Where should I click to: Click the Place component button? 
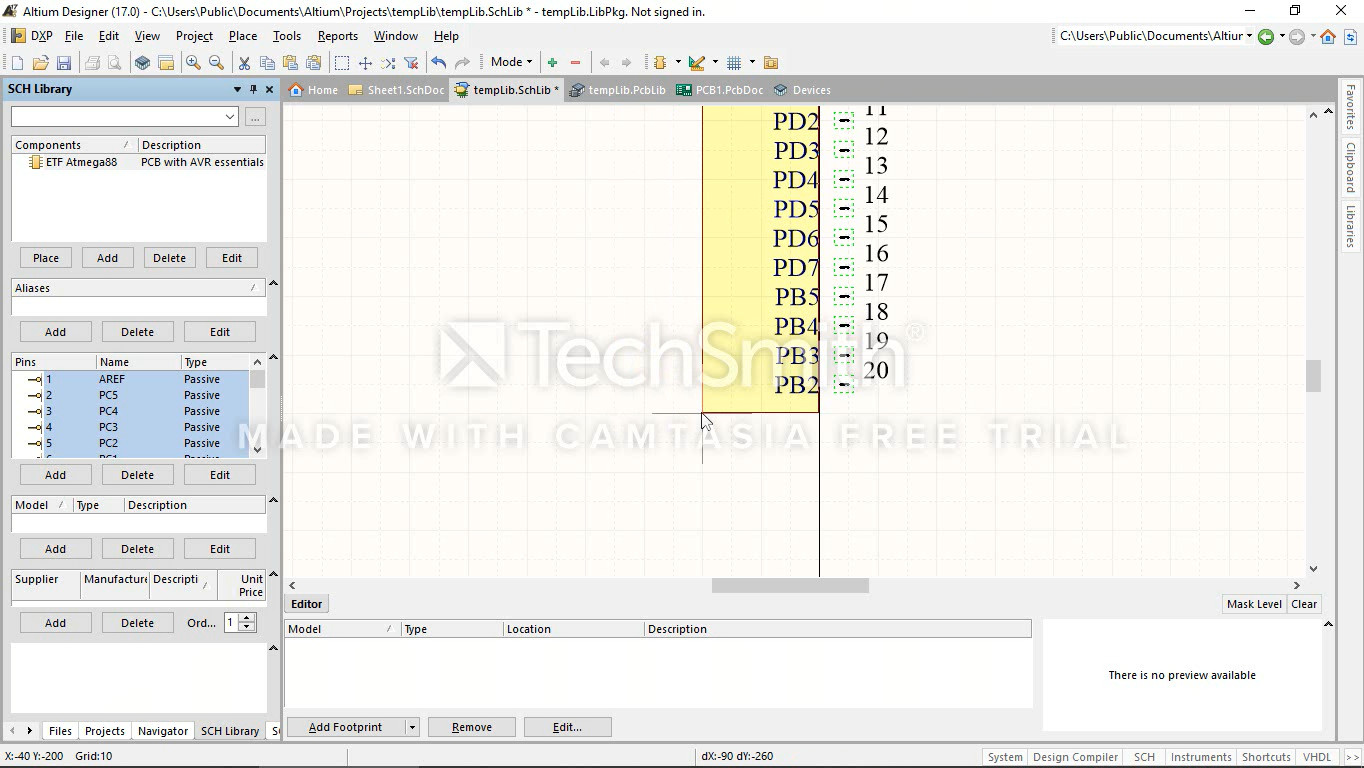[46, 258]
